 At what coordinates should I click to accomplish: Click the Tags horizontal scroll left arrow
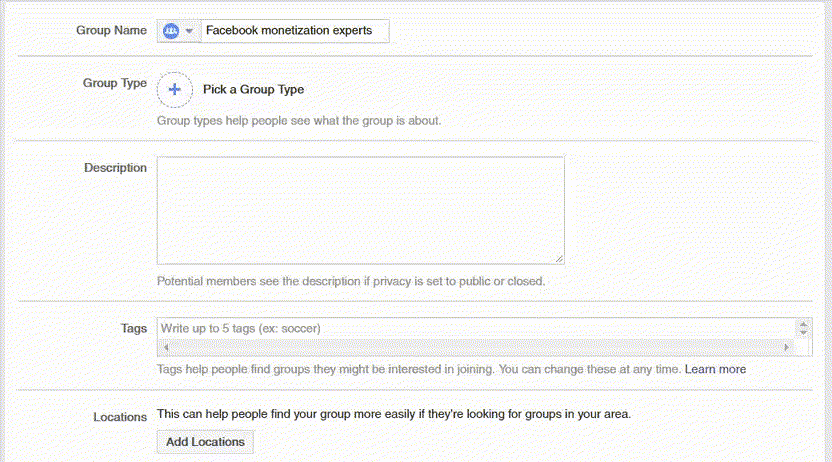tap(165, 347)
